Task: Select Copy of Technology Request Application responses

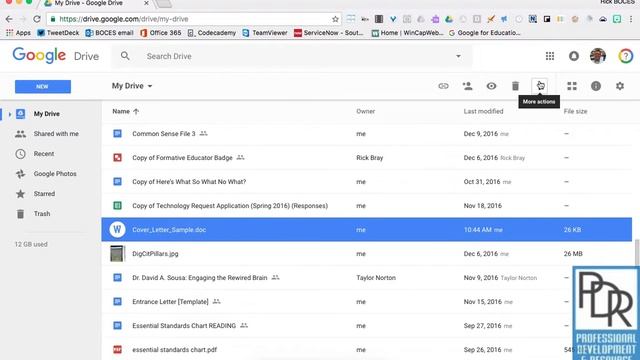Action: click(367, 206)
